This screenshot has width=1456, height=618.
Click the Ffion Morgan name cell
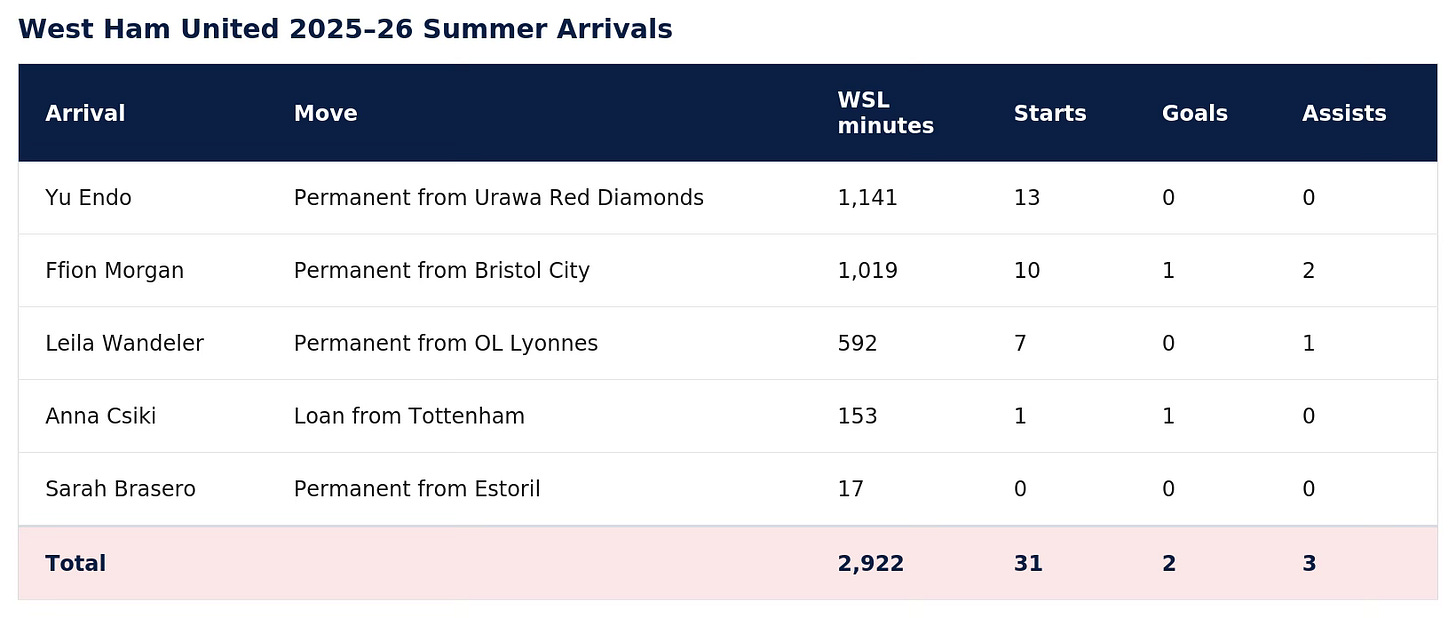point(114,271)
